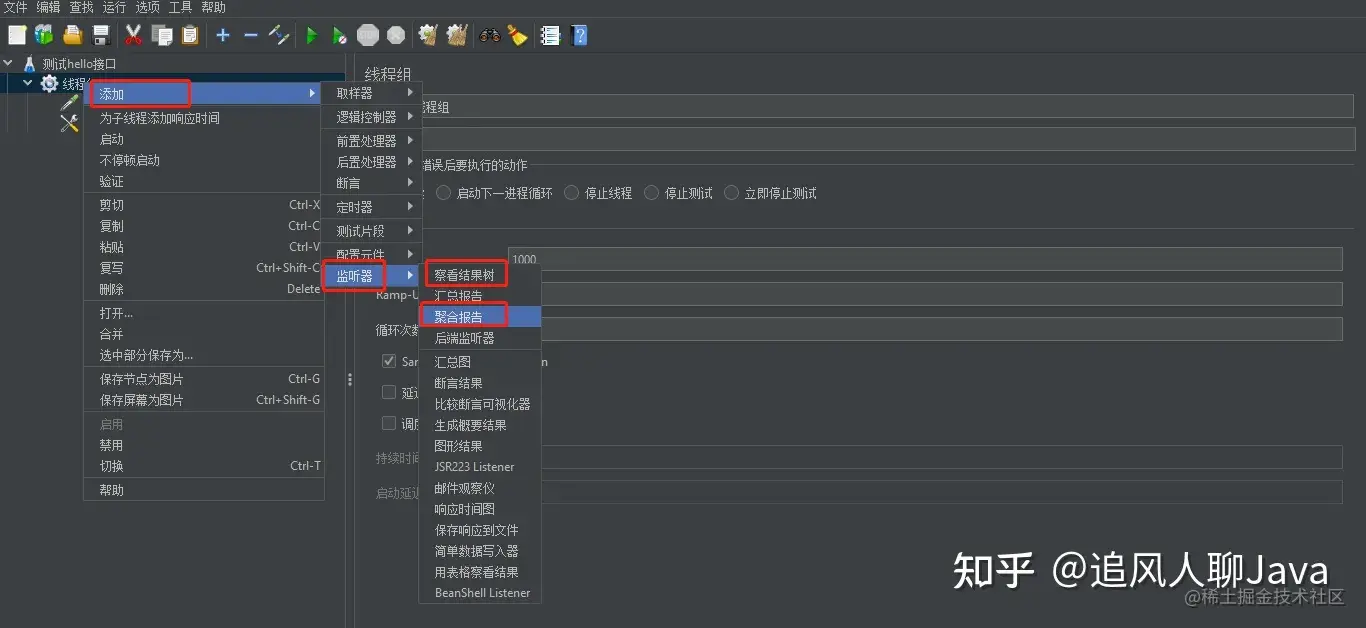The height and width of the screenshot is (628, 1366).
Task: Select 响应时间图 in the listener list
Action: pos(480,509)
